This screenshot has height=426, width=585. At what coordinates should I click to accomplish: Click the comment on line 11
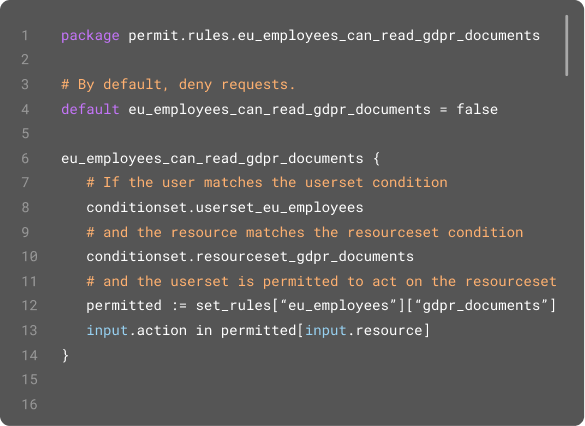pyautogui.click(x=322, y=281)
